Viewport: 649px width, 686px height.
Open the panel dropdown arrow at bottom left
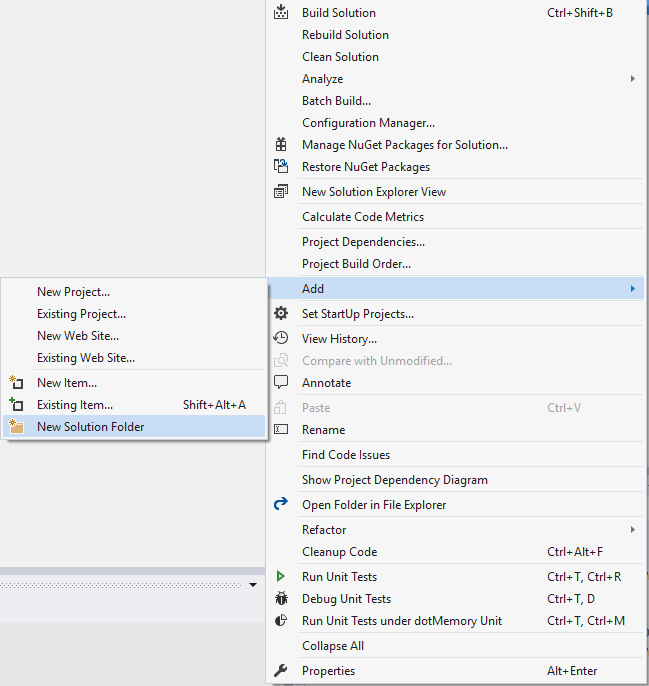pos(253,584)
